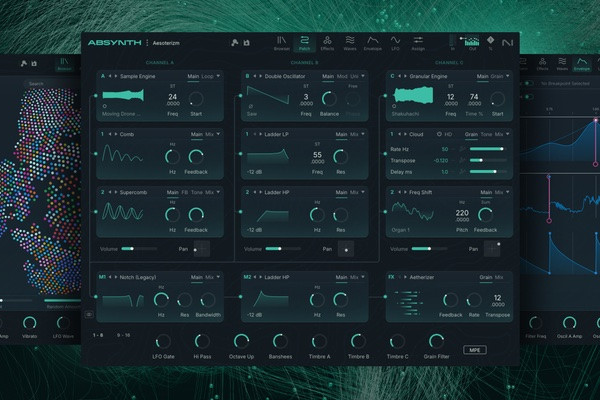Open Comb module dropdown arrow

click(x=218, y=134)
